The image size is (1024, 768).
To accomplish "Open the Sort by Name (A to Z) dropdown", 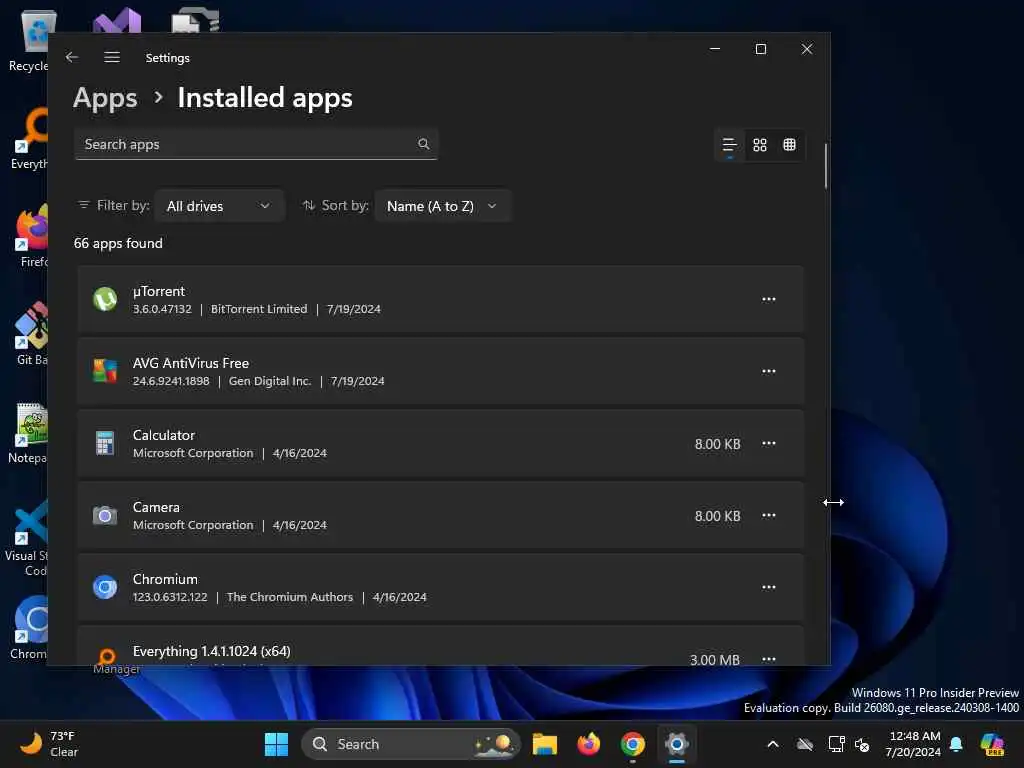I will (x=442, y=206).
